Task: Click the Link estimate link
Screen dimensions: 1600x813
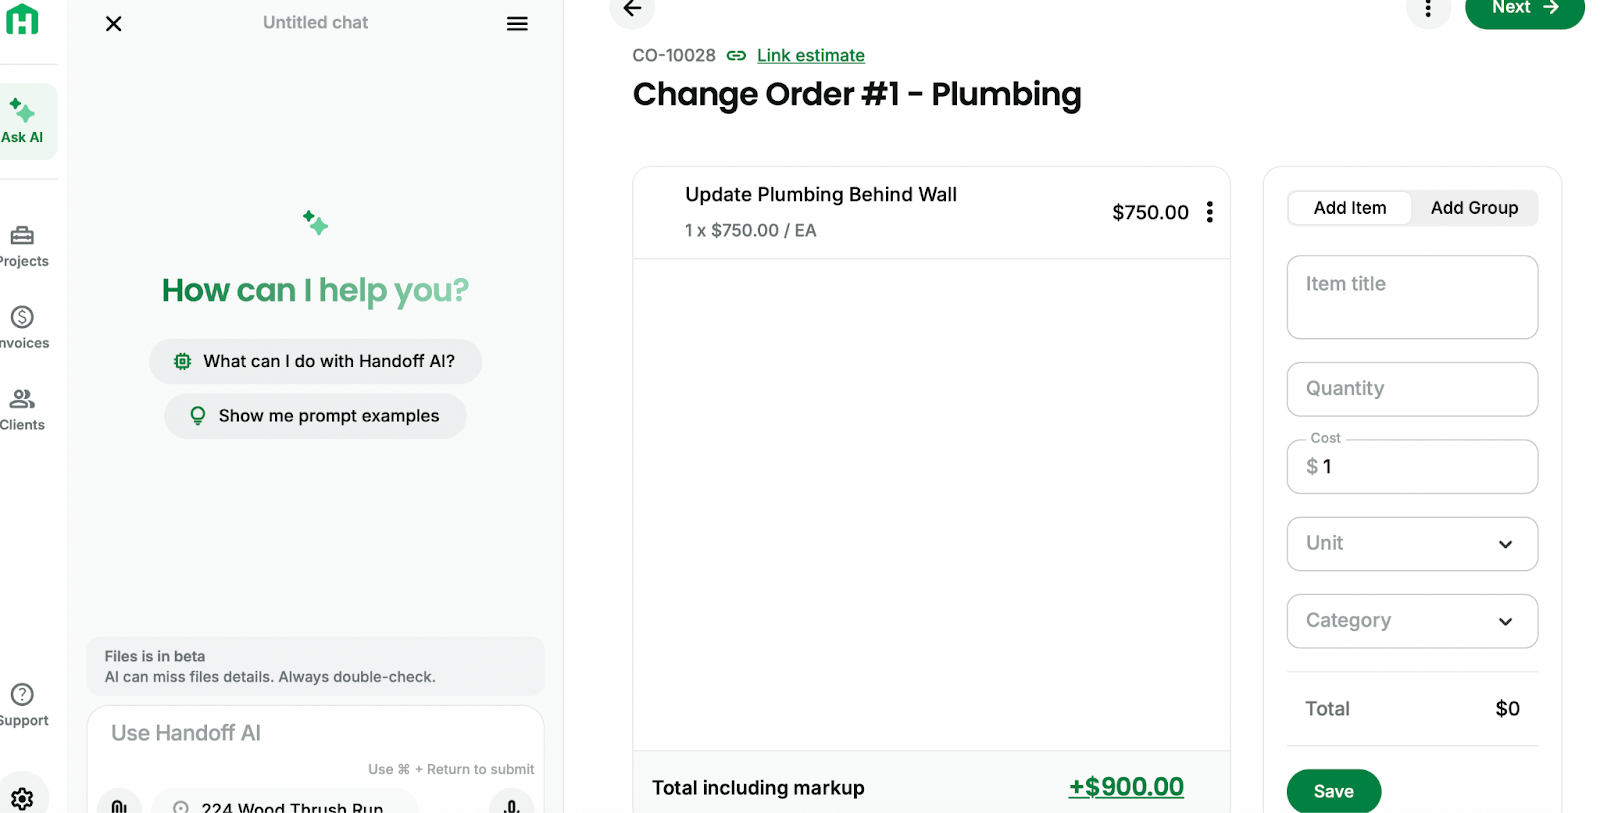Action: [810, 56]
